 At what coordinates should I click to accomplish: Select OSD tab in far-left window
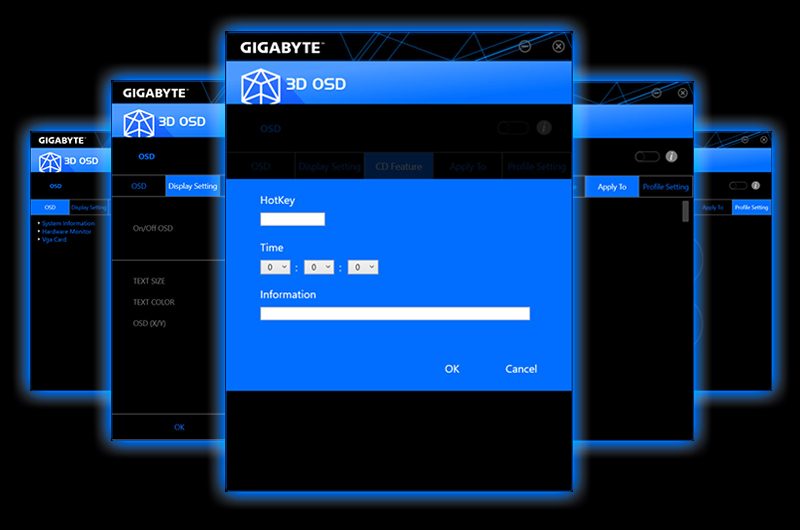click(50, 207)
